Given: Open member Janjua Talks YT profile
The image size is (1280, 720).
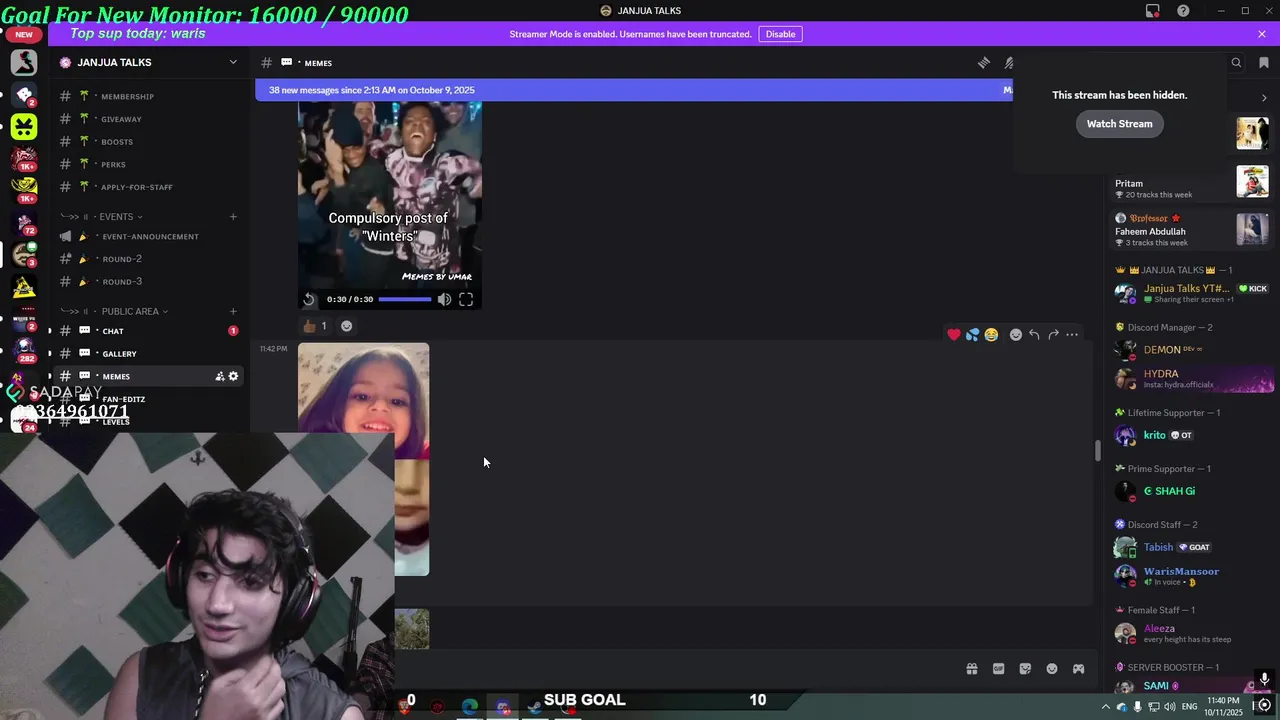Looking at the screenshot, I should tap(1191, 293).
